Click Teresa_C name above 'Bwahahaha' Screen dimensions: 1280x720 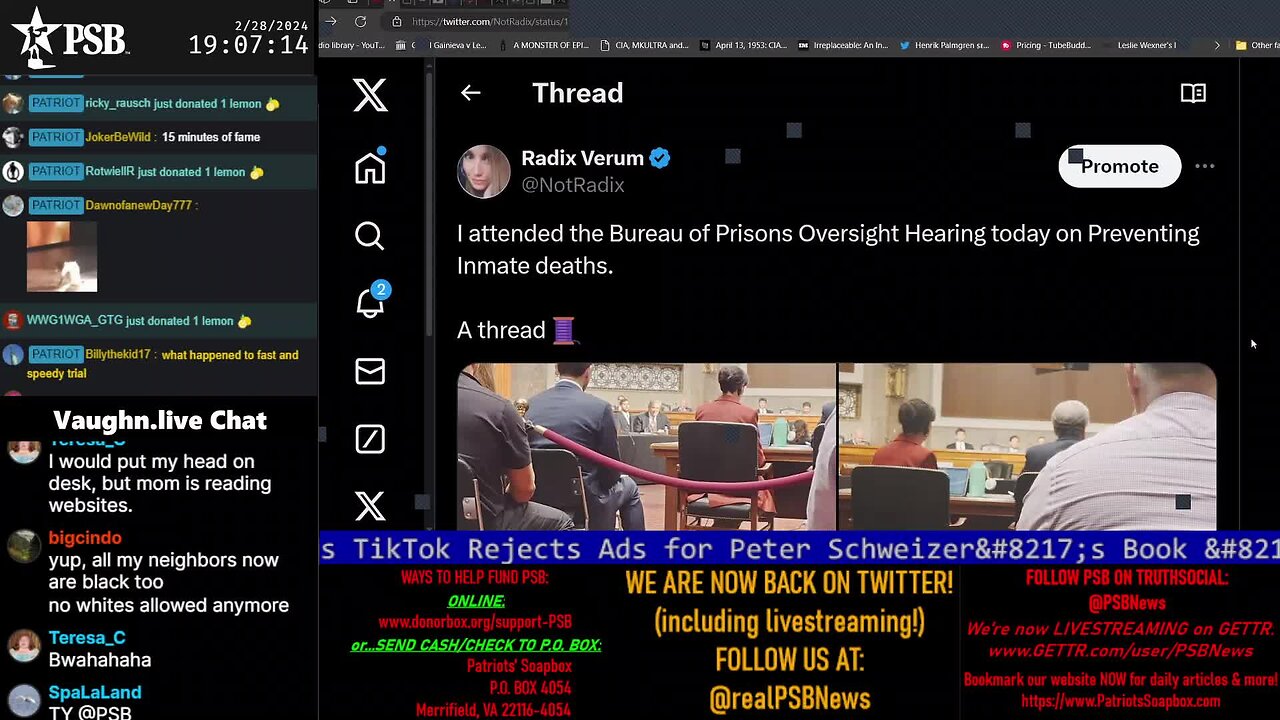(x=87, y=638)
